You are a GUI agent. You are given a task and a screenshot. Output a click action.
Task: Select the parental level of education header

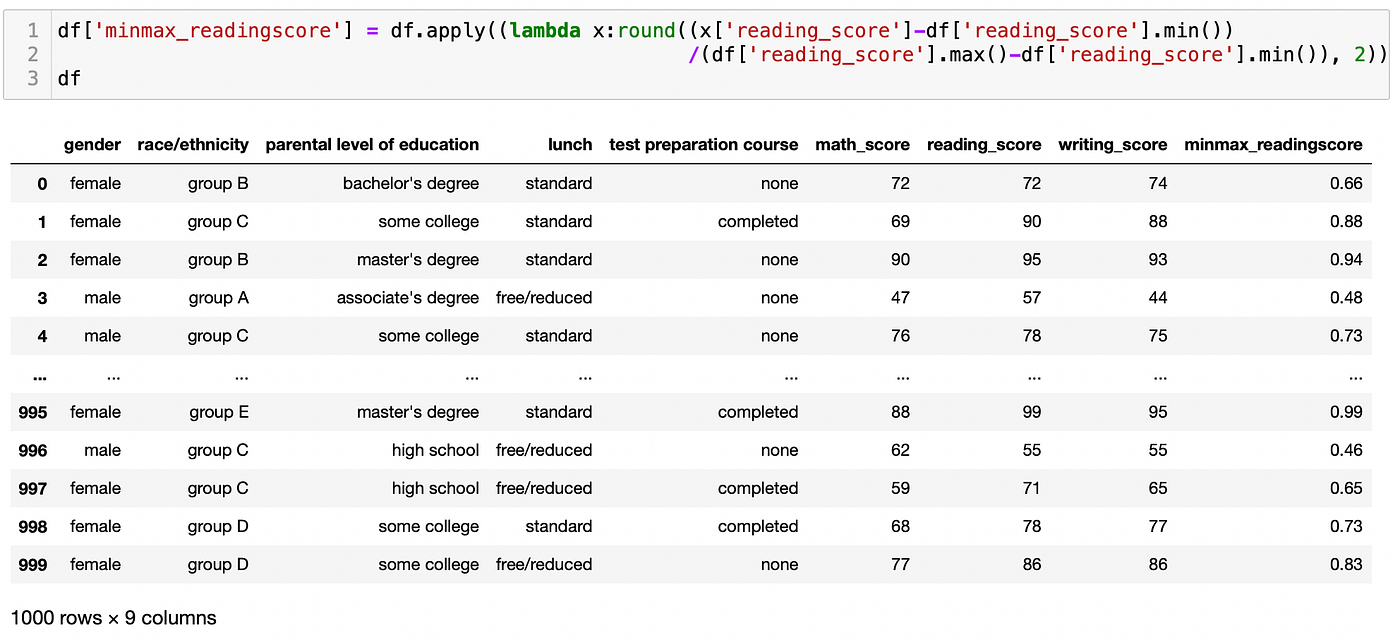tap(372, 145)
